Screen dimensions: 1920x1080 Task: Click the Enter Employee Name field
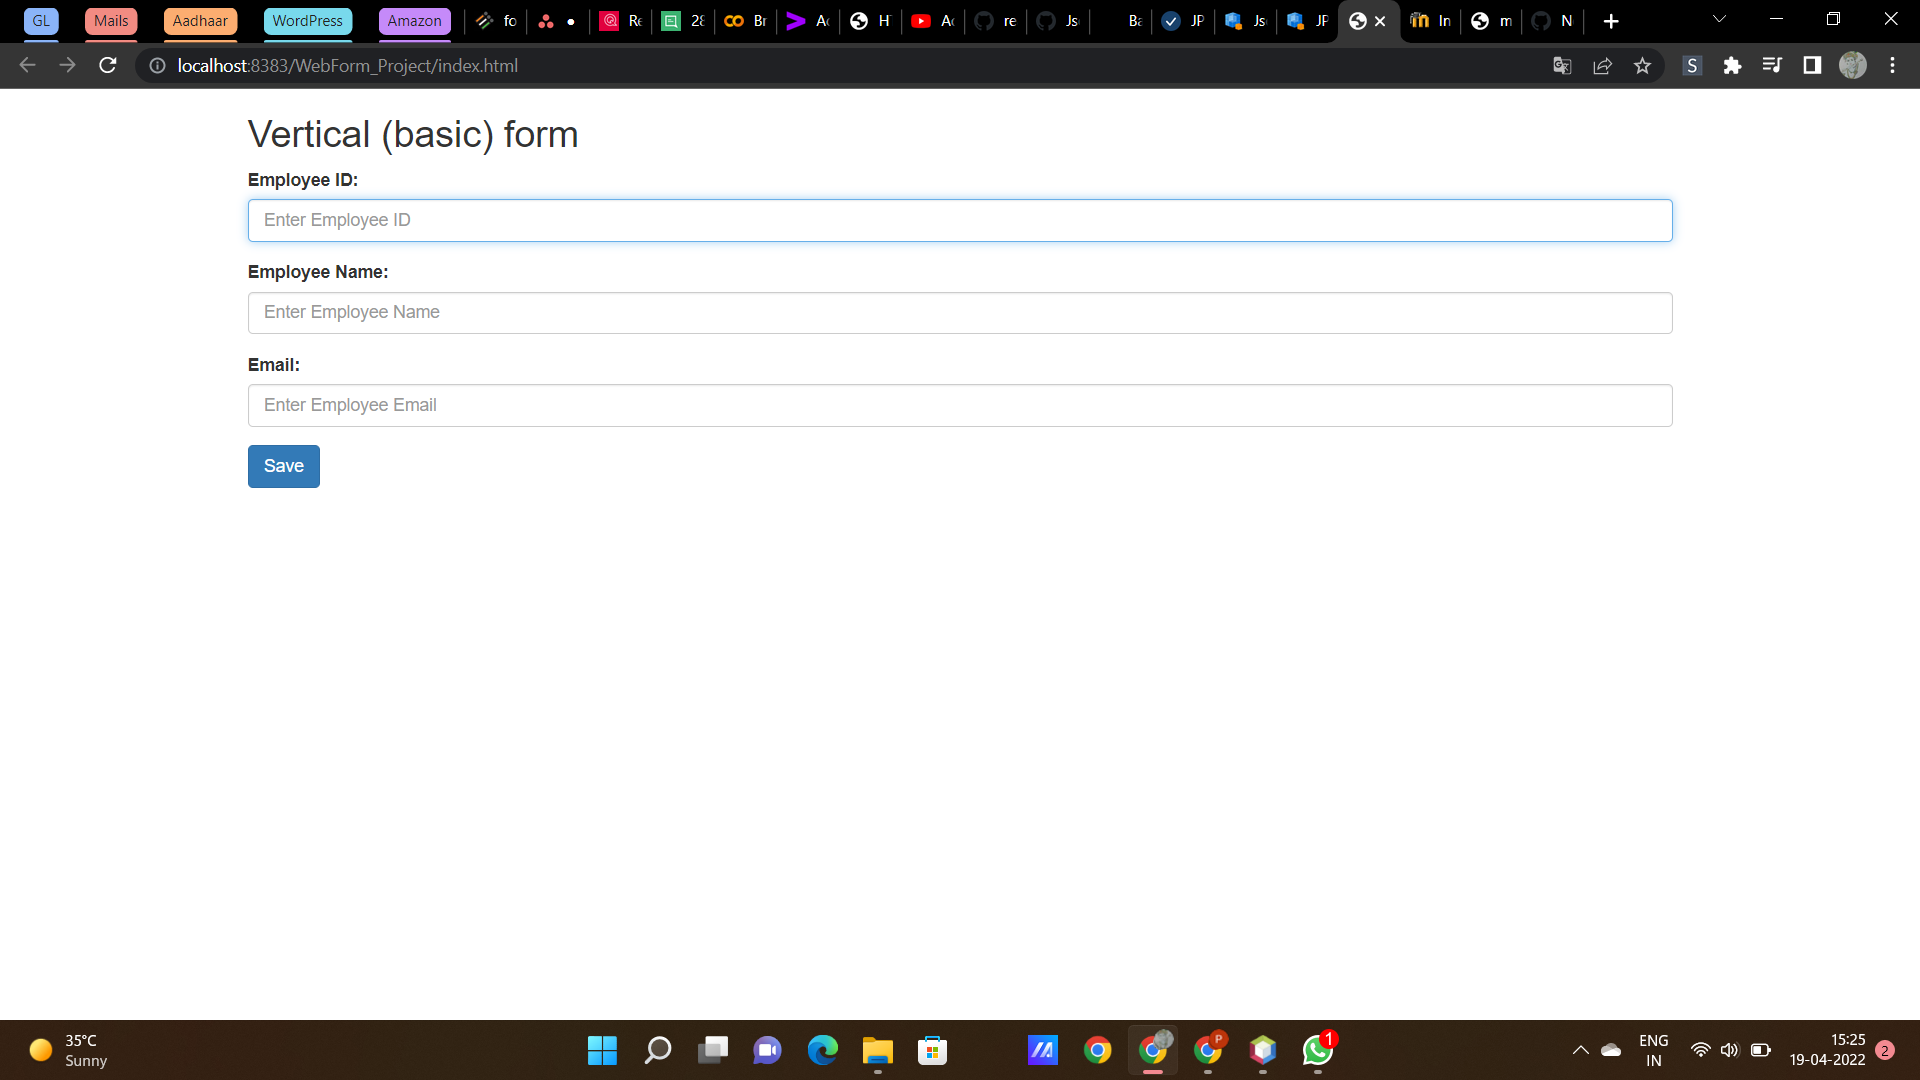(959, 312)
